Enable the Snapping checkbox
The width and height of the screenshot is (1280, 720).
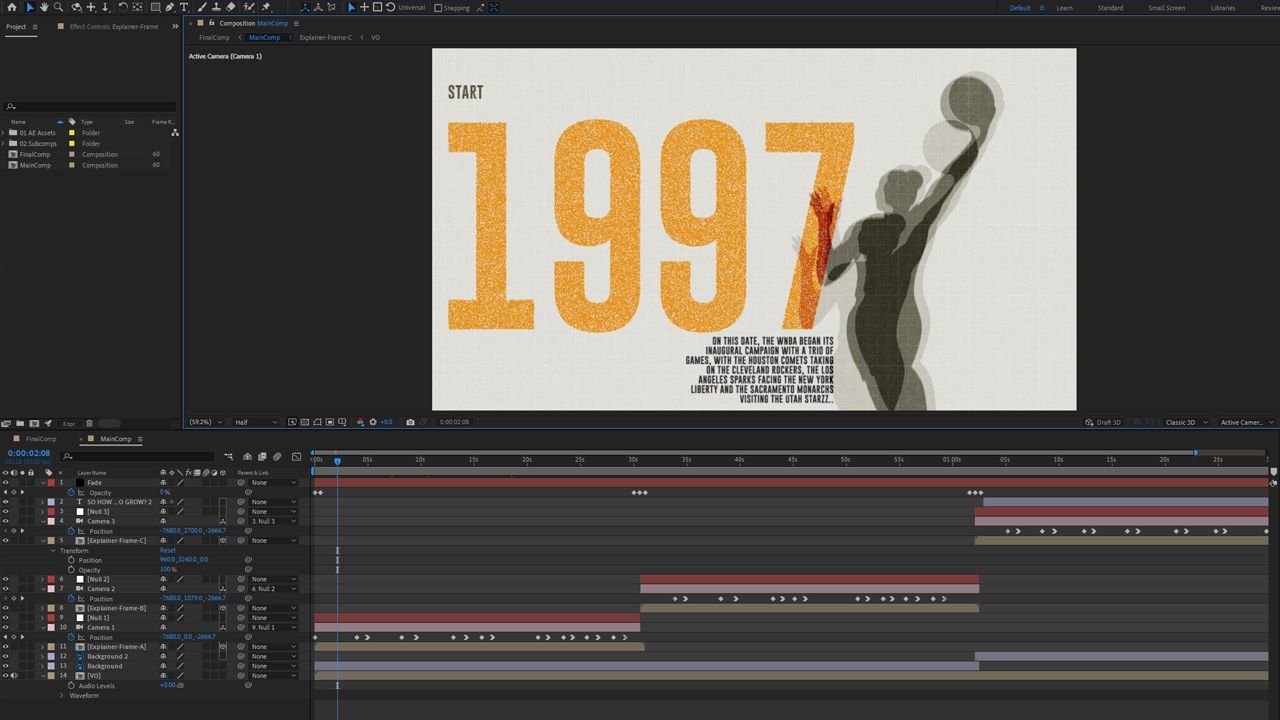(438, 8)
